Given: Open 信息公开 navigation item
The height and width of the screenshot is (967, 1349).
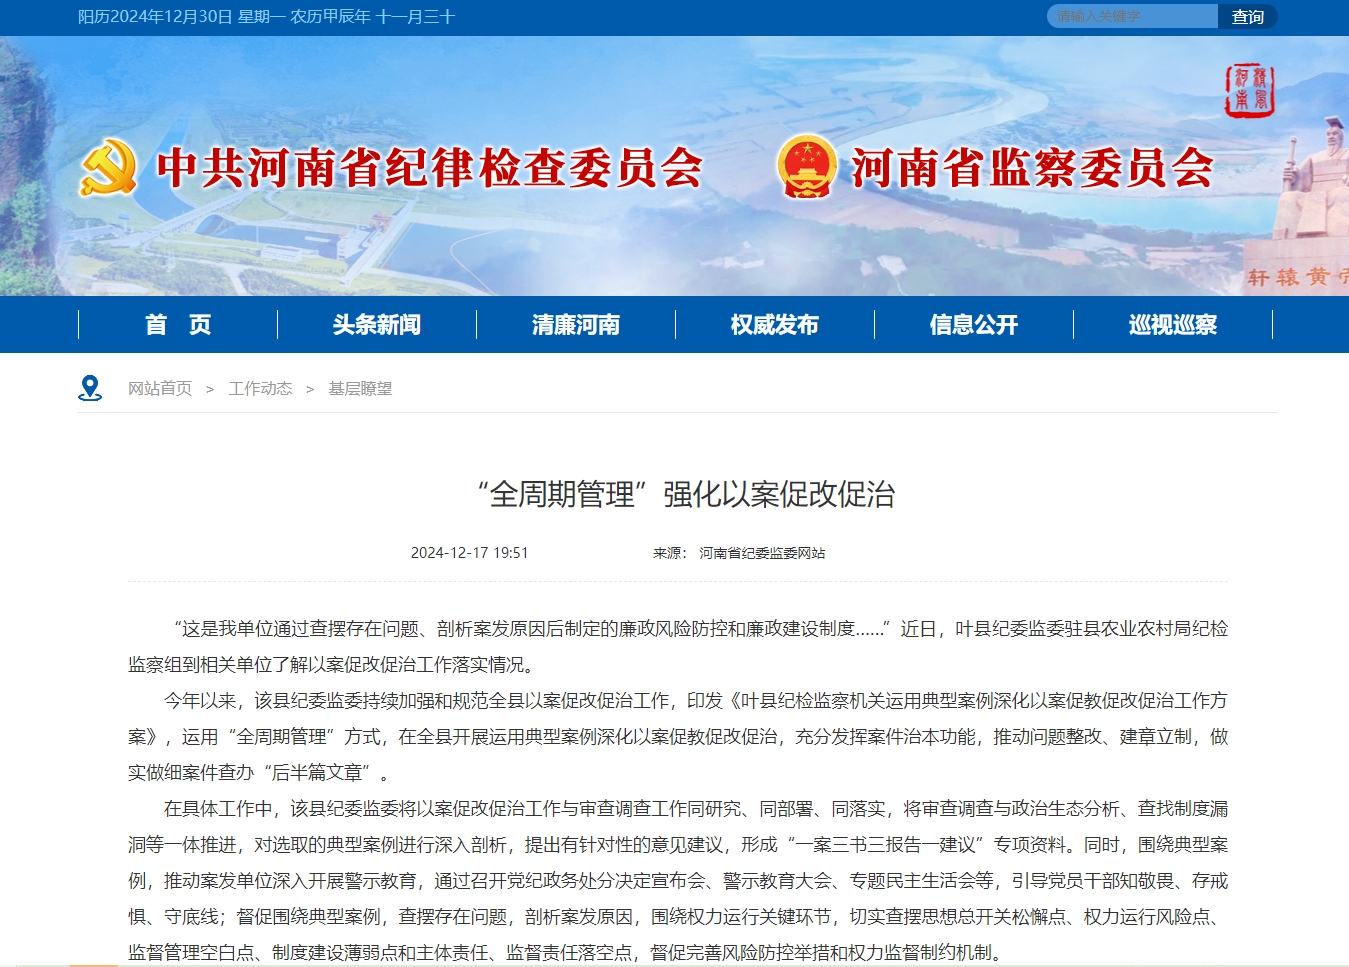Looking at the screenshot, I should point(974,325).
